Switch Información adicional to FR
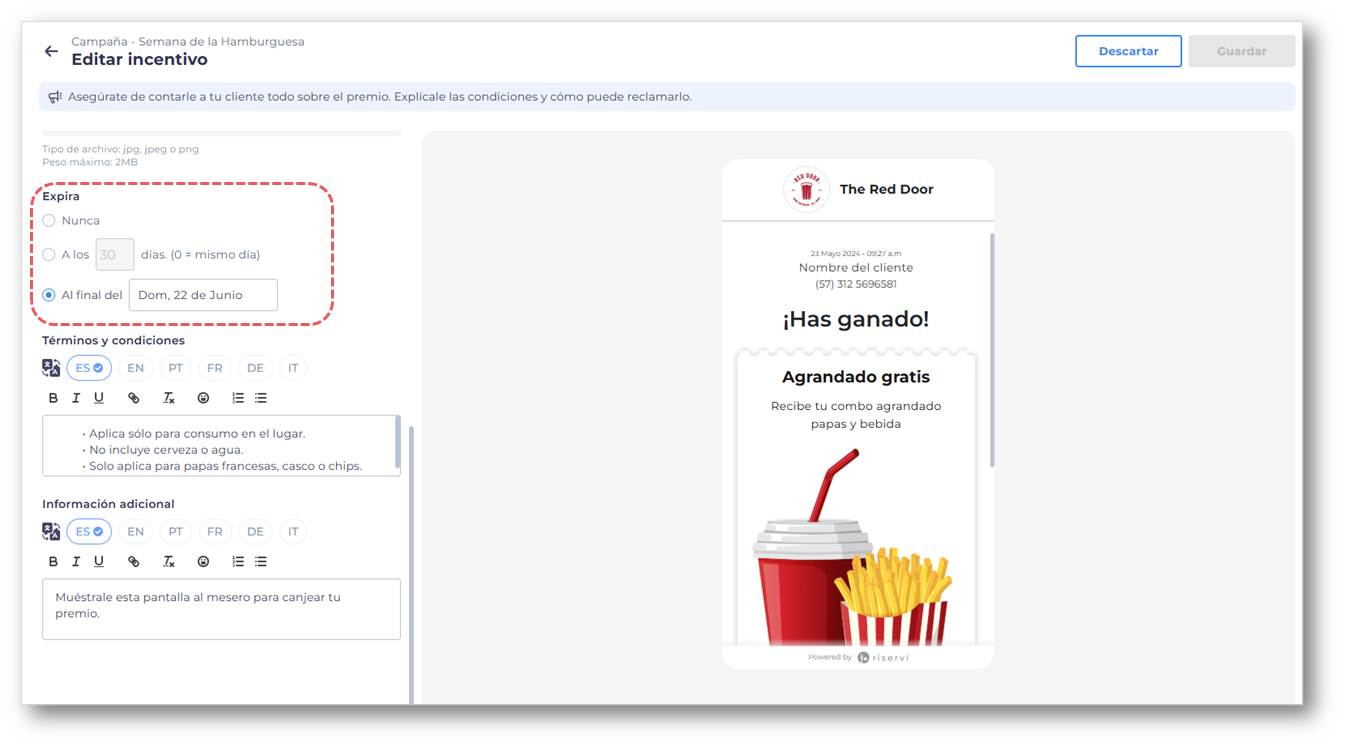Screen dimensions: 1345x747 (x=215, y=532)
